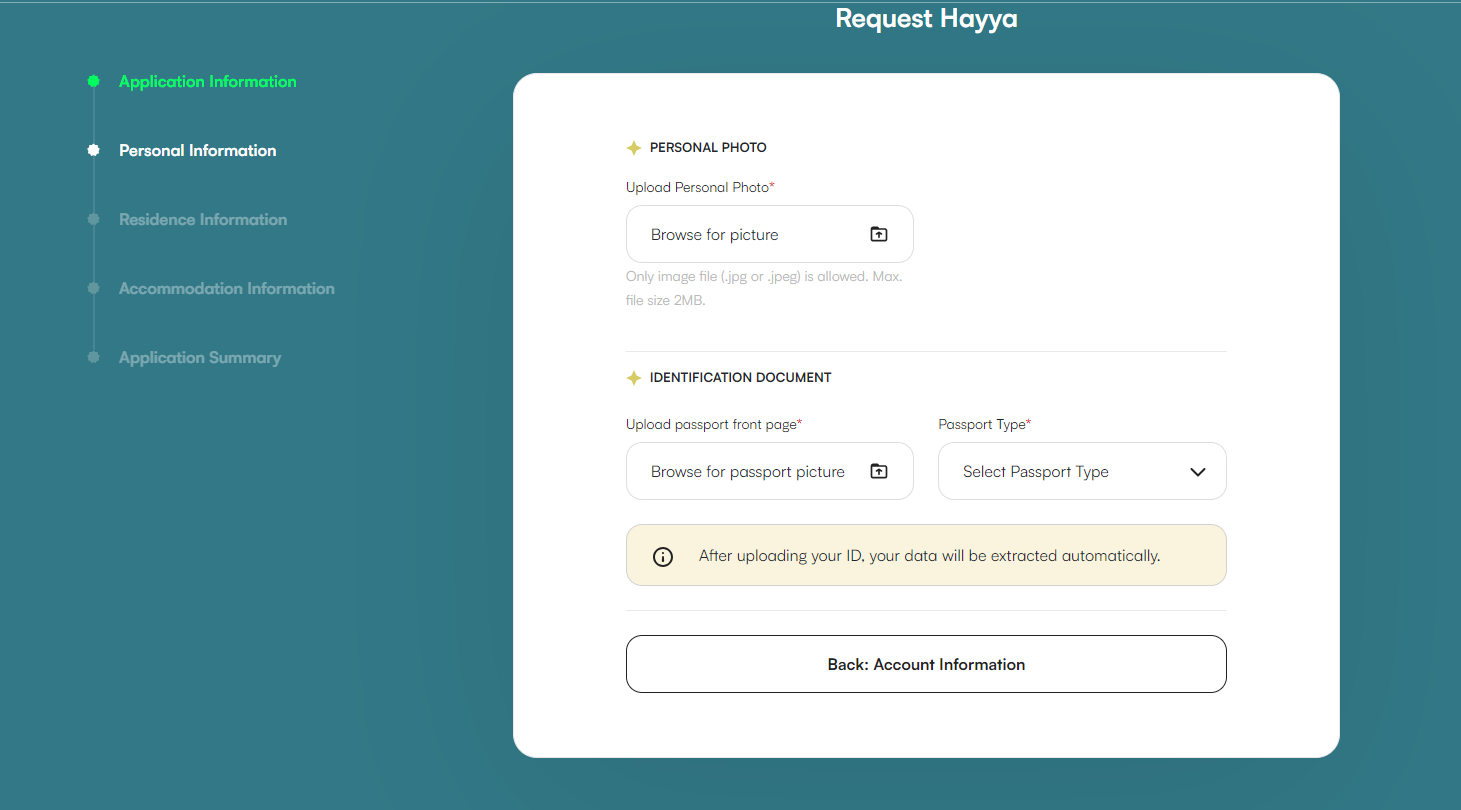This screenshot has width=1461, height=810.
Task: Click the file size 2MB hint text
Action: pos(764,288)
